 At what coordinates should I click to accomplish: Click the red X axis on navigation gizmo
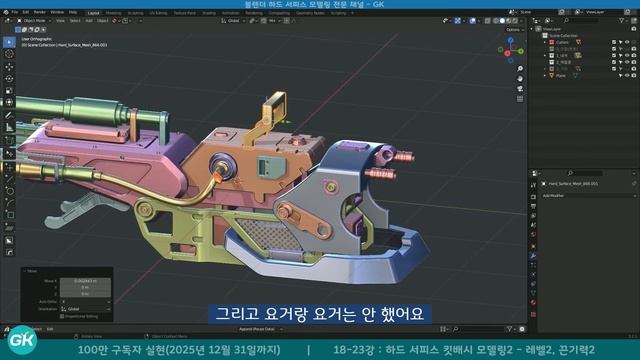(x=507, y=53)
